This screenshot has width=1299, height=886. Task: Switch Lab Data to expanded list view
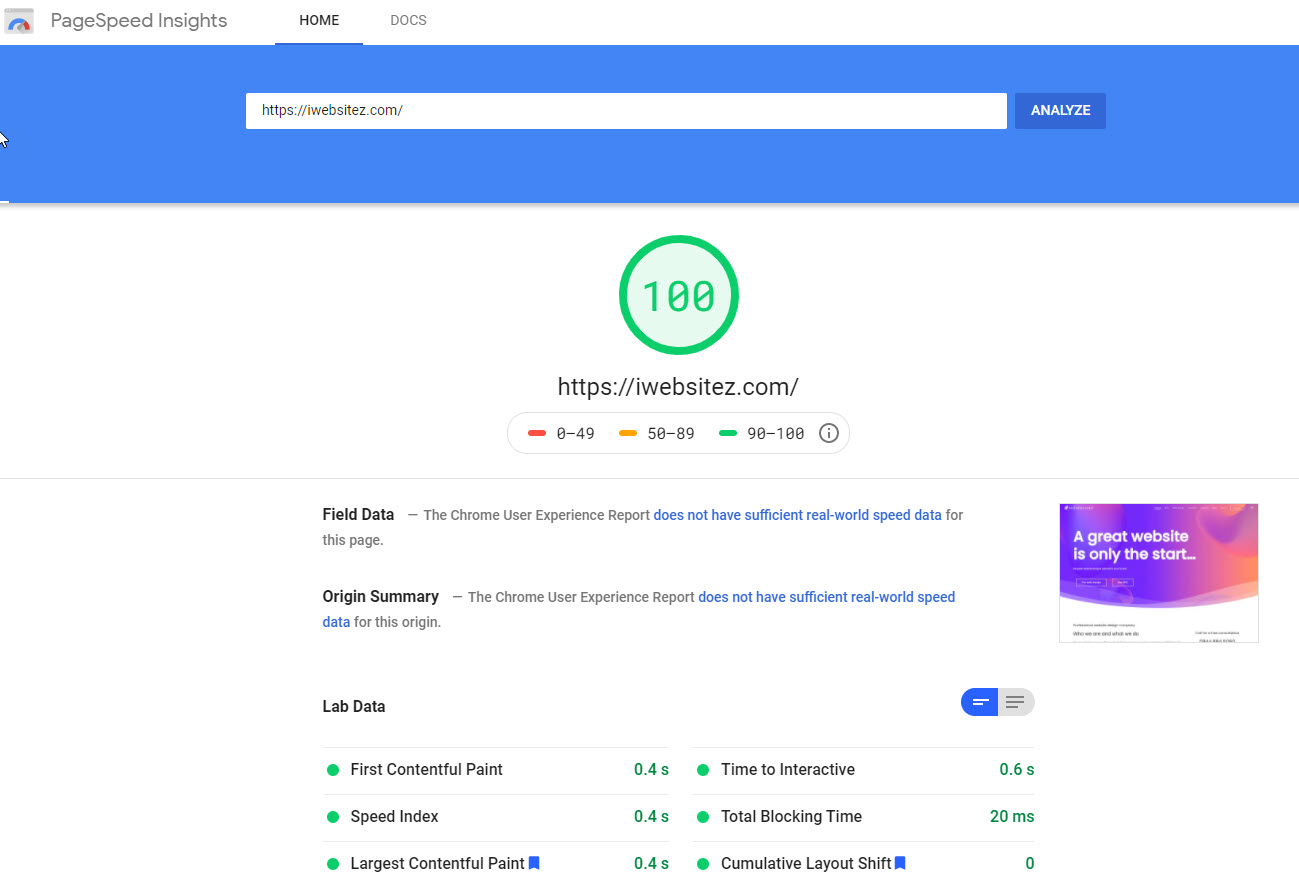(1016, 702)
